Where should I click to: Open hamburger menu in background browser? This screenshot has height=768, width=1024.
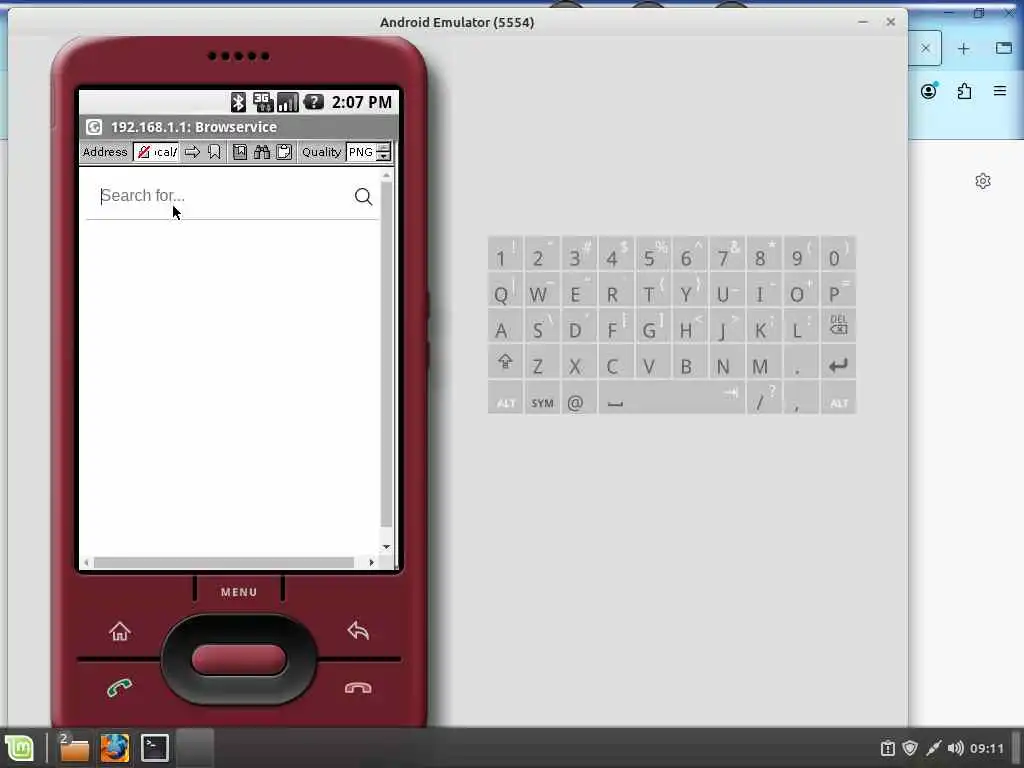tap(1000, 91)
